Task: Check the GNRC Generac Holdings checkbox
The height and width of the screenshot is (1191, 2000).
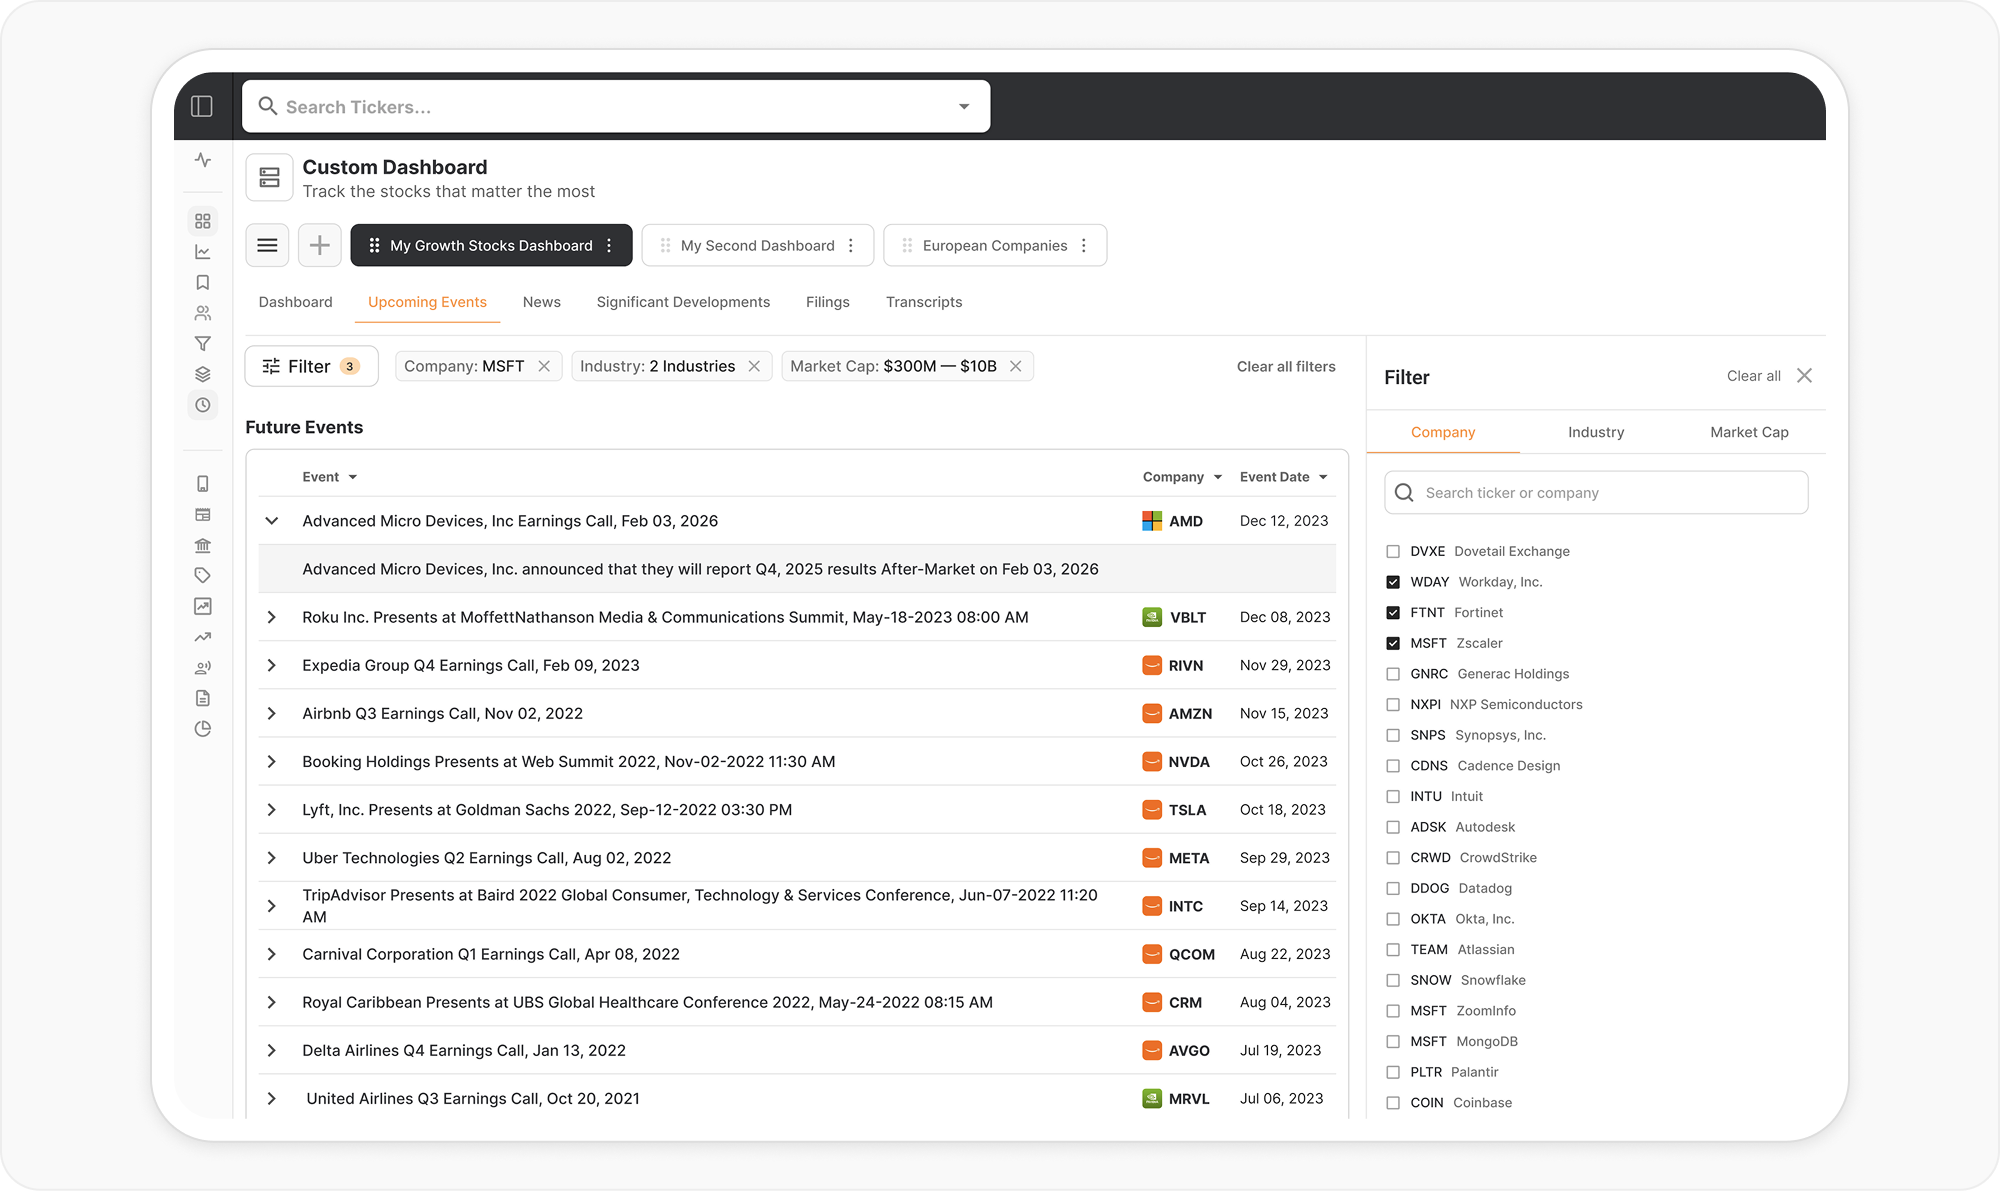Action: [x=1393, y=674]
